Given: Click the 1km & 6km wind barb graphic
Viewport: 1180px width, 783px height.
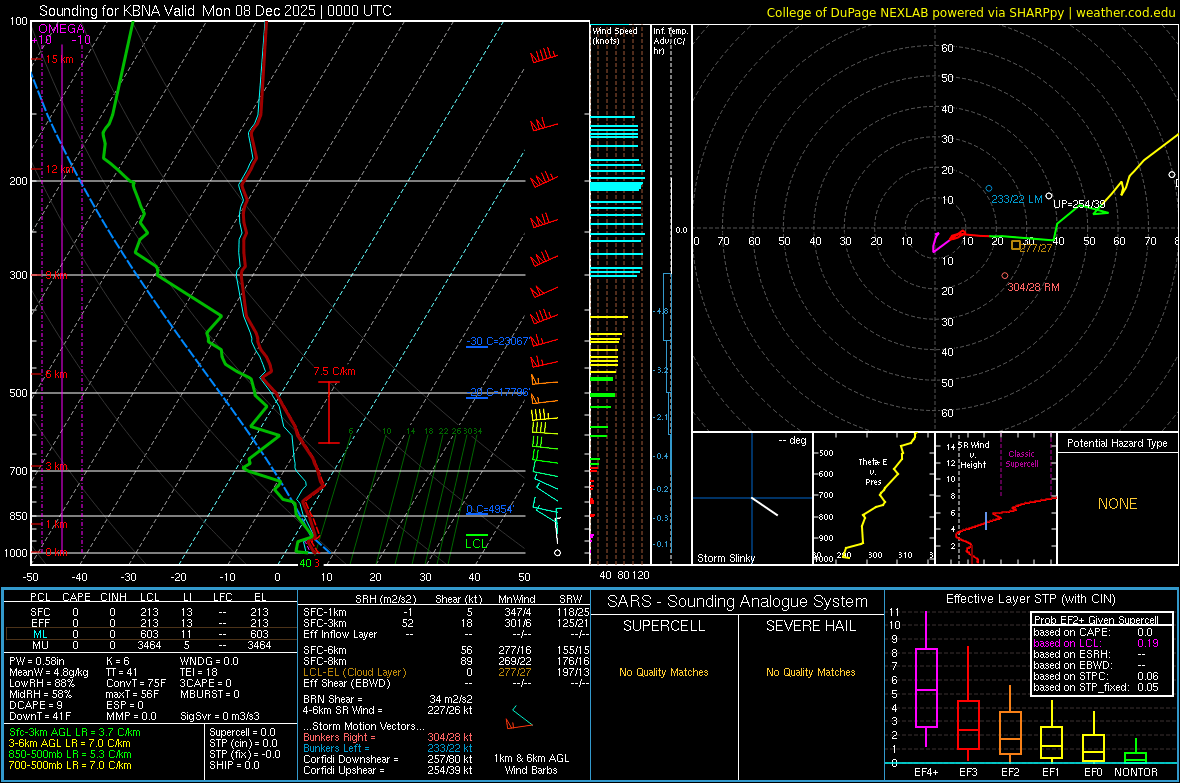Looking at the screenshot, I should (519, 717).
